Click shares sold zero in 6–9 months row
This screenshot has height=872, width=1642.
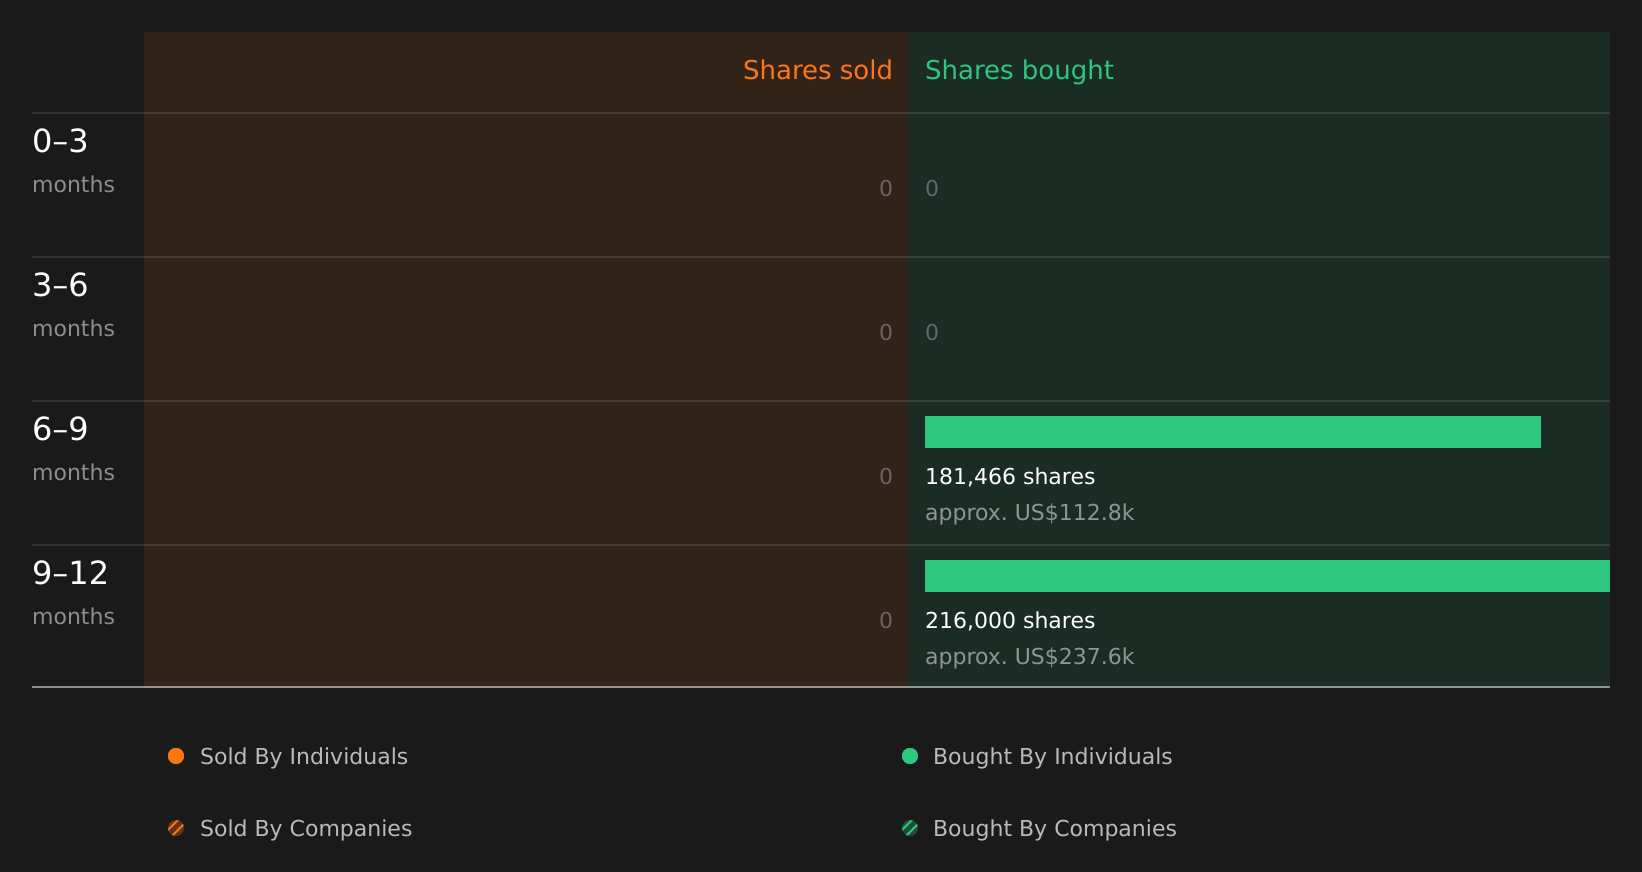point(886,477)
